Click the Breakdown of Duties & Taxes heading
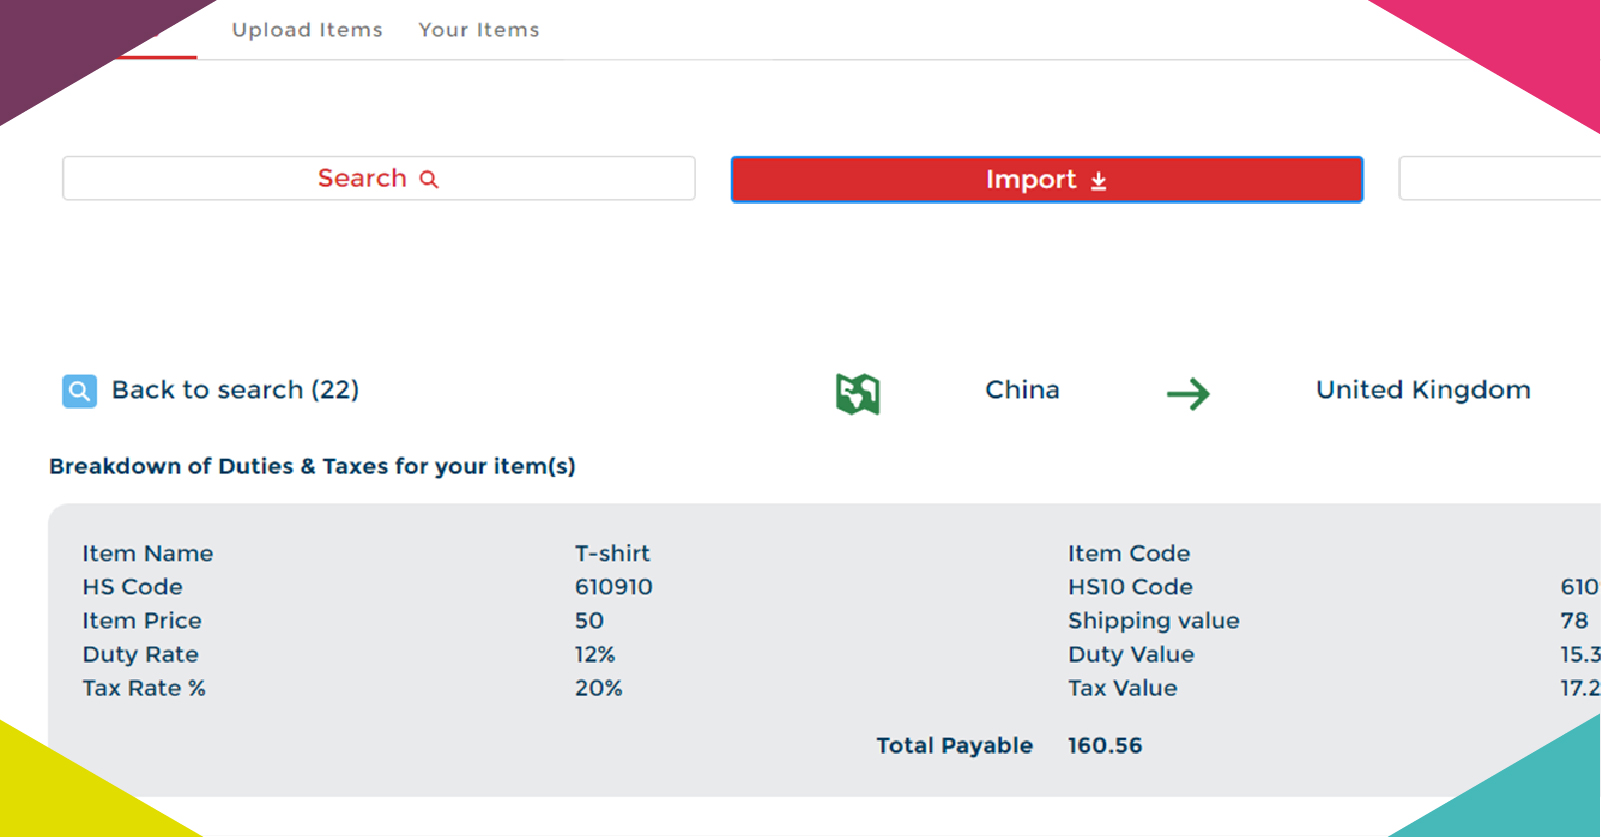Viewport: 1601px width, 837px height. [x=312, y=466]
